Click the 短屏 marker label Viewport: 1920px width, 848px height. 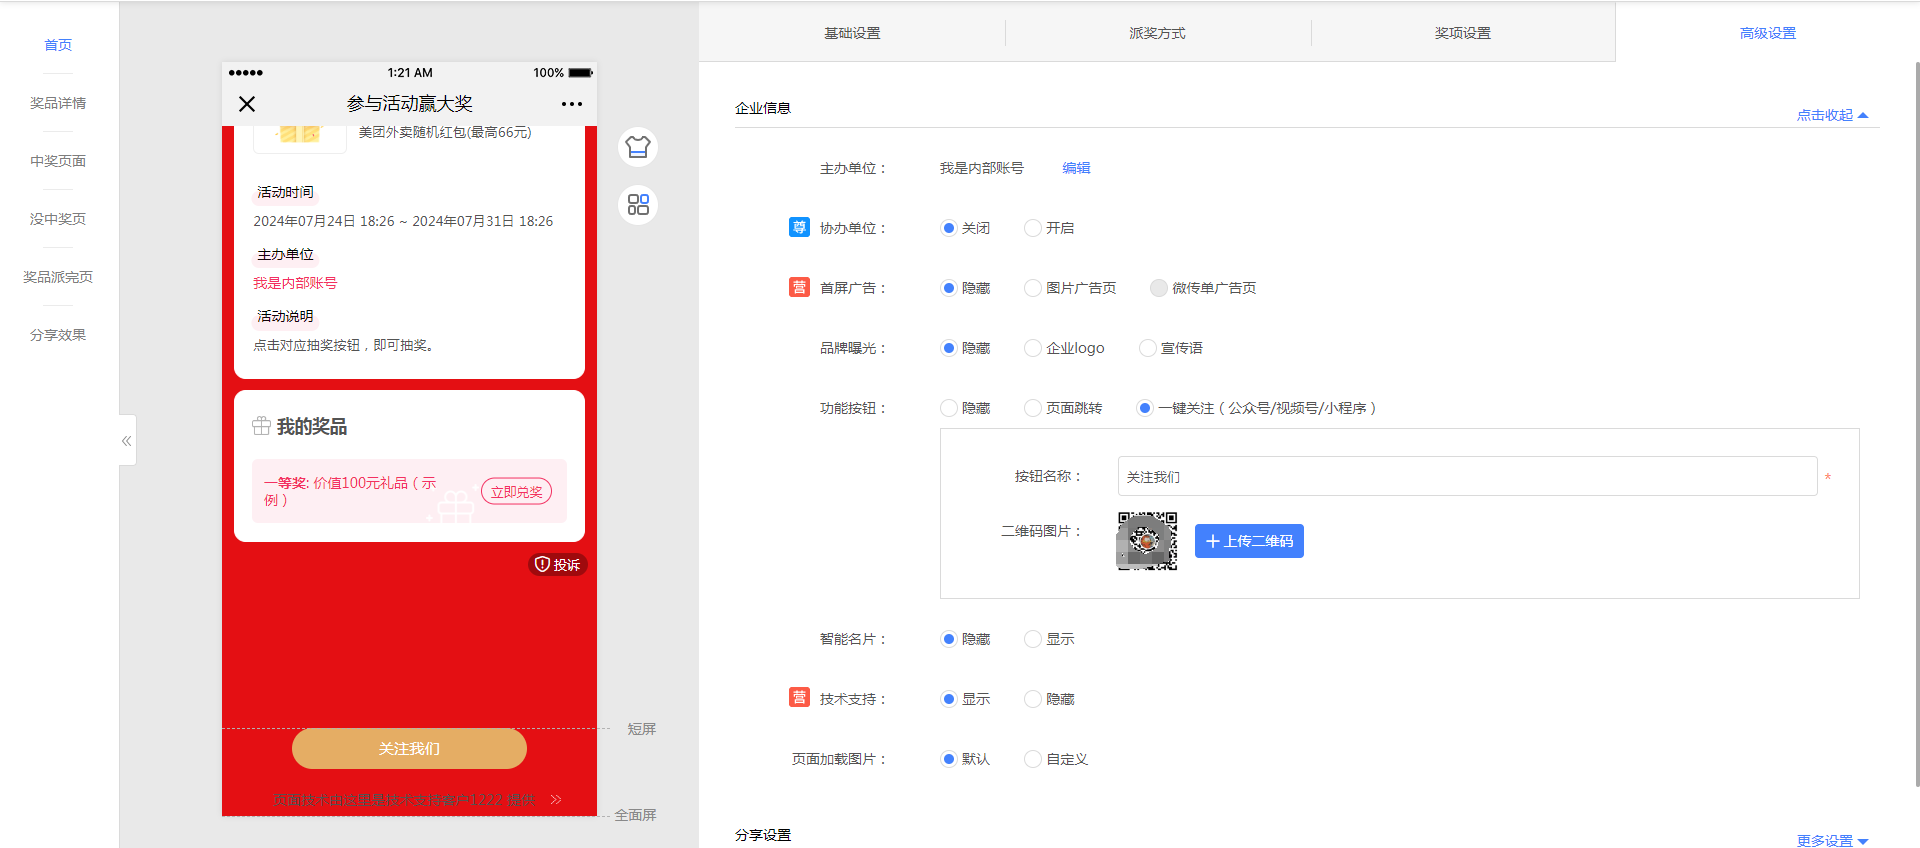641,729
